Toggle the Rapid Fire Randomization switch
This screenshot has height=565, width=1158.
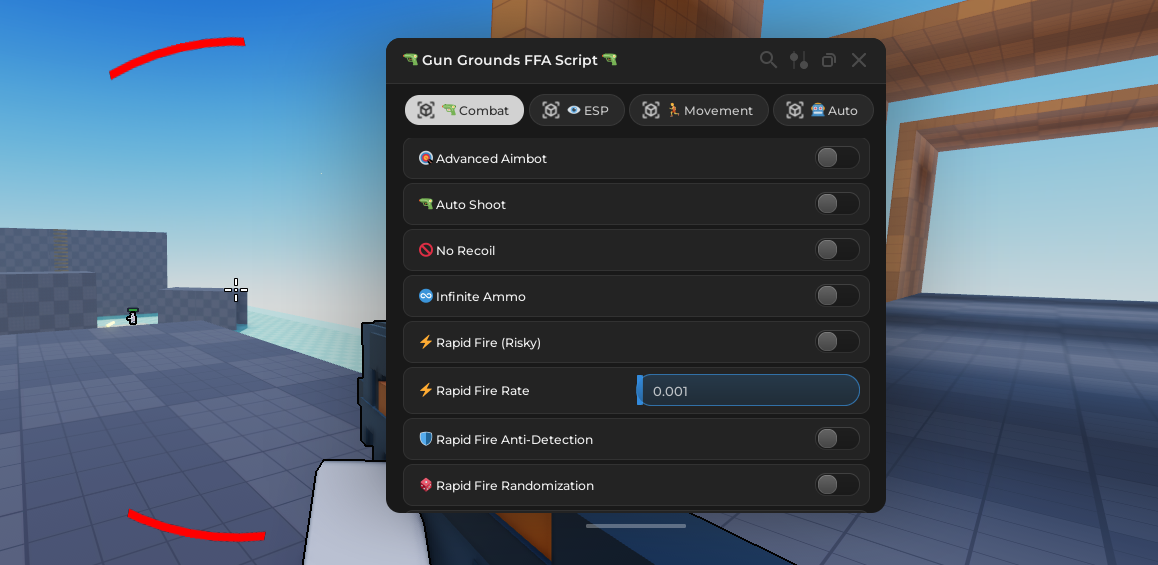pyautogui.click(x=837, y=485)
